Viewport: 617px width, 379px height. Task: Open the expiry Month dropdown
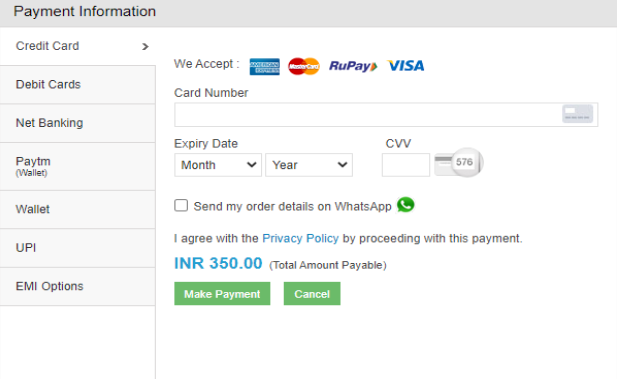[218, 165]
